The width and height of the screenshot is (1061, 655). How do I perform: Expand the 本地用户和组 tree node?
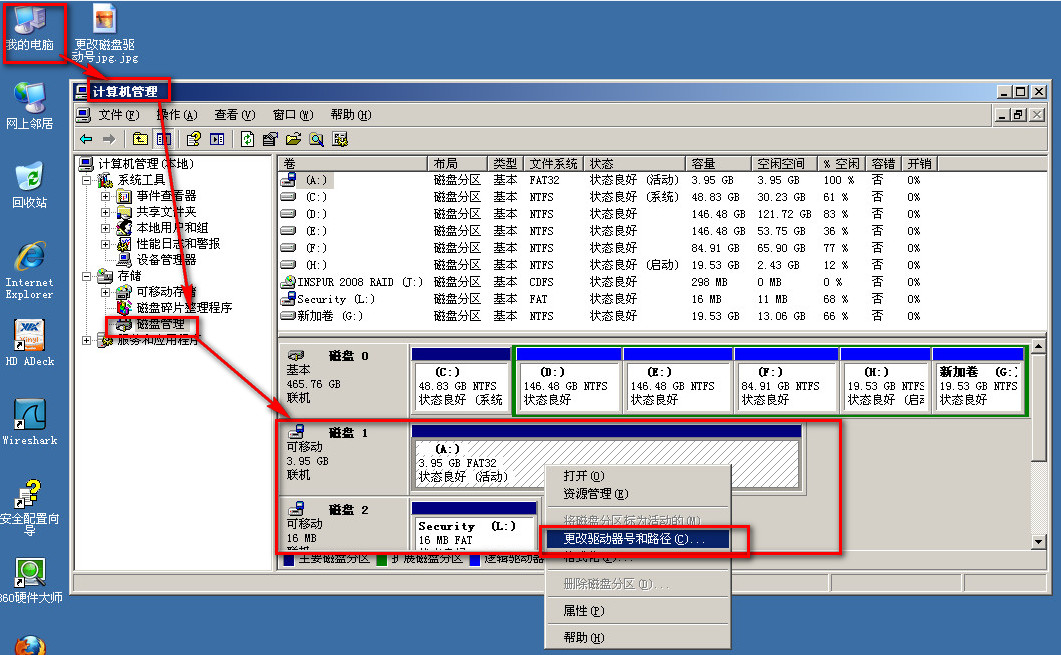coord(106,228)
